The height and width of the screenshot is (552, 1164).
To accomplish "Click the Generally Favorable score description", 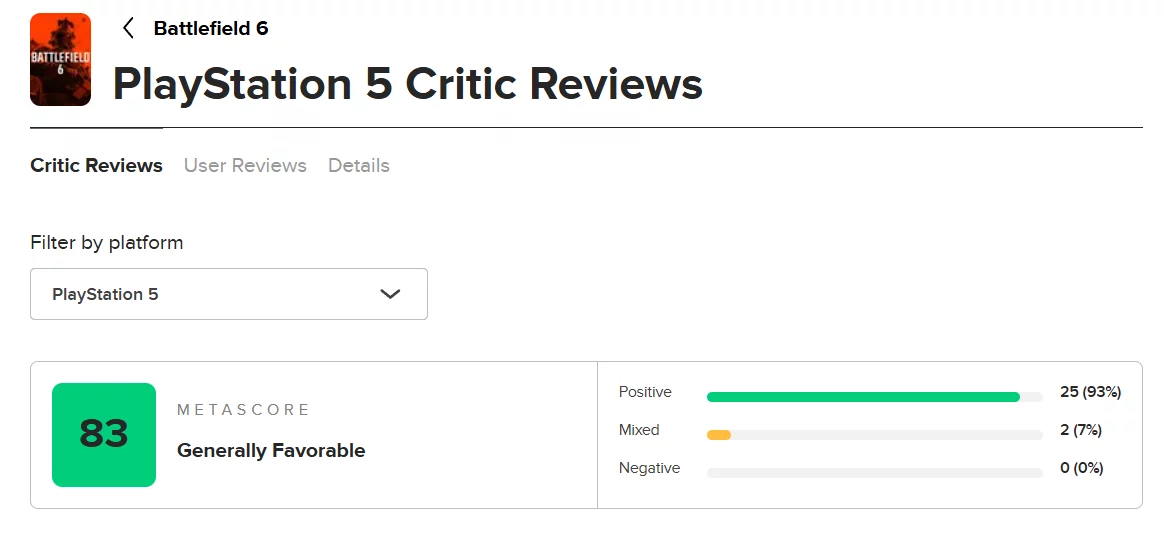I will (x=271, y=451).
